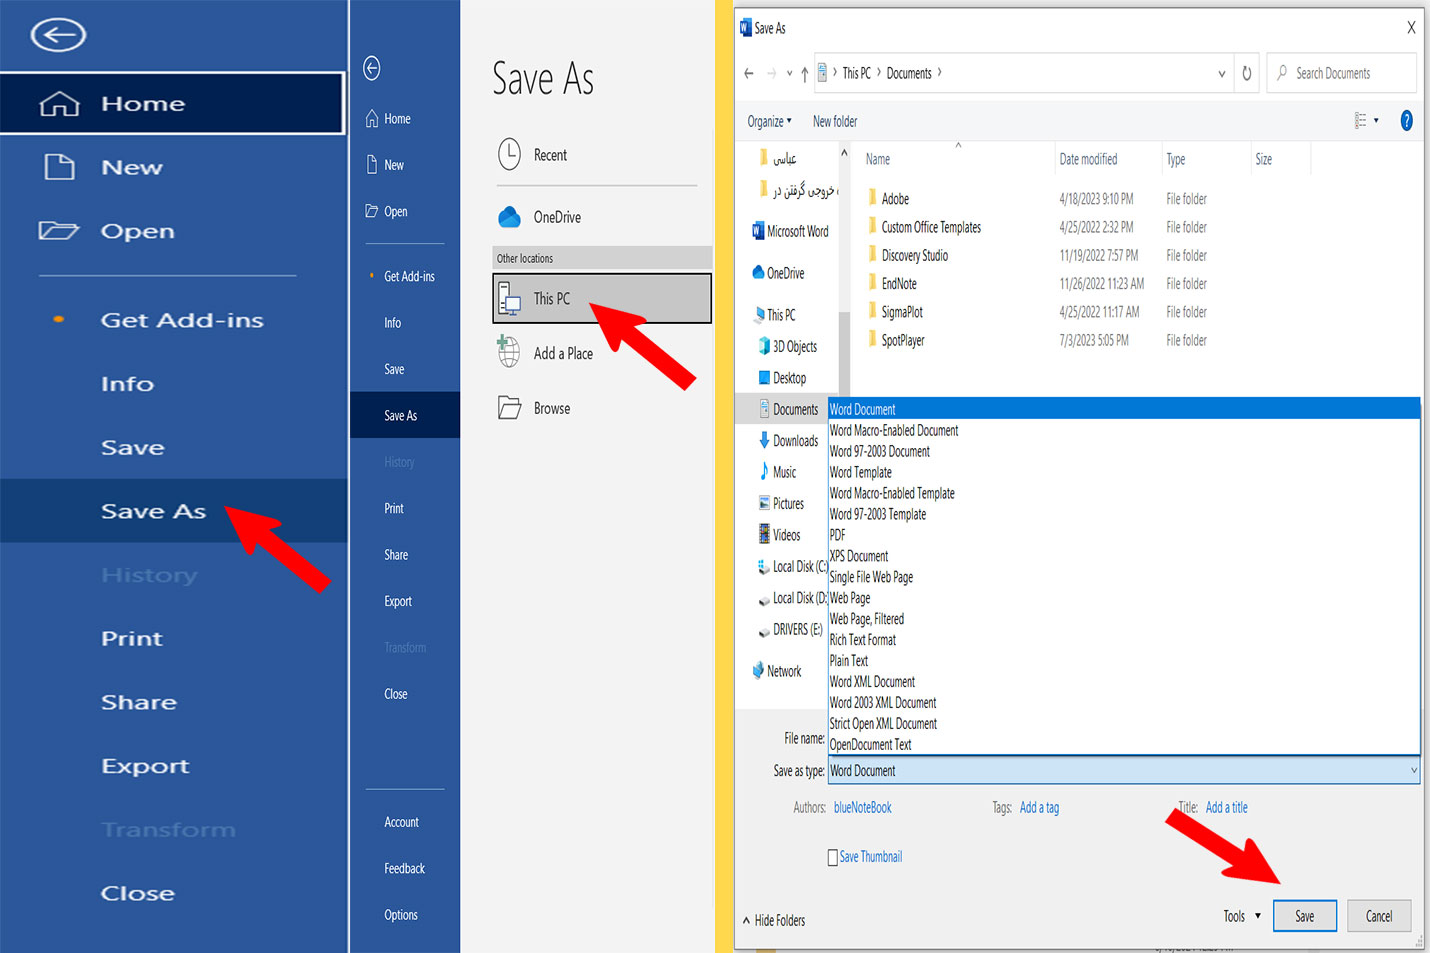This screenshot has height=953, width=1430.
Task: Click the blank page icon beside enlarged New
Action: (x=59, y=166)
